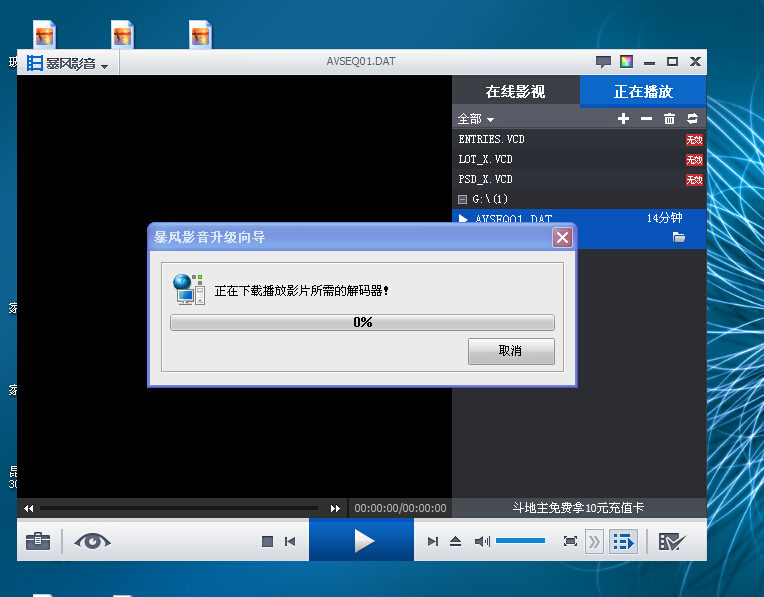Close the 暴风影音升级向导 dialog
The image size is (764, 597).
coord(562,237)
